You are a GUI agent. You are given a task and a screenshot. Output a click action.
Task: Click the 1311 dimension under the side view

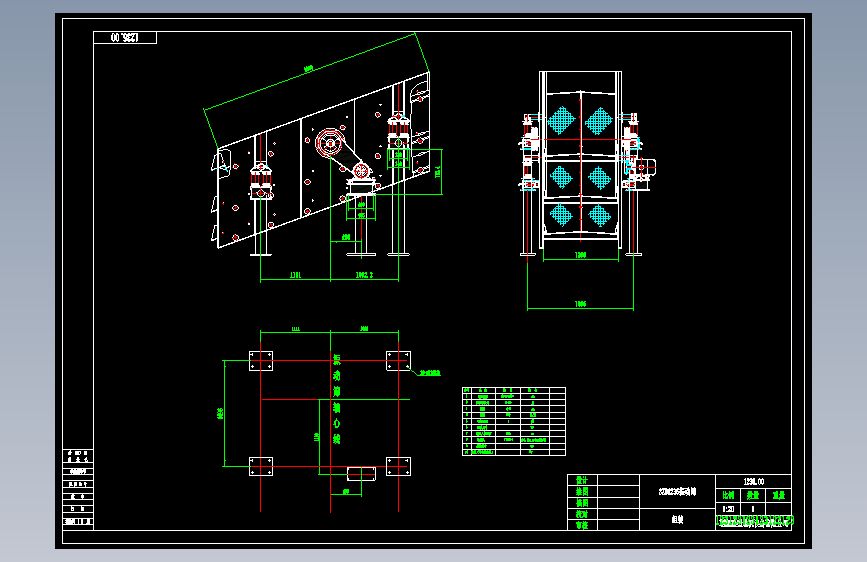(x=295, y=275)
